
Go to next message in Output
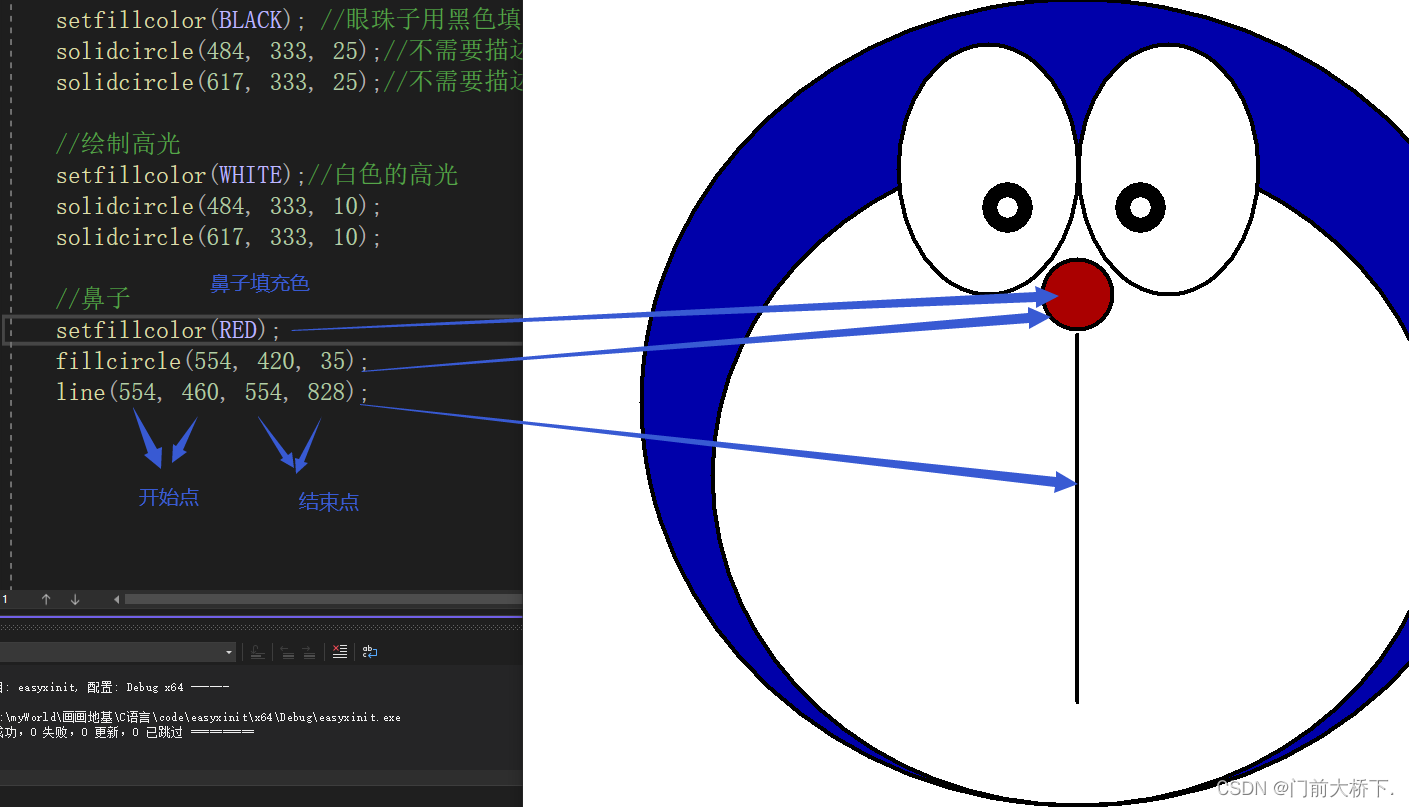pos(309,652)
